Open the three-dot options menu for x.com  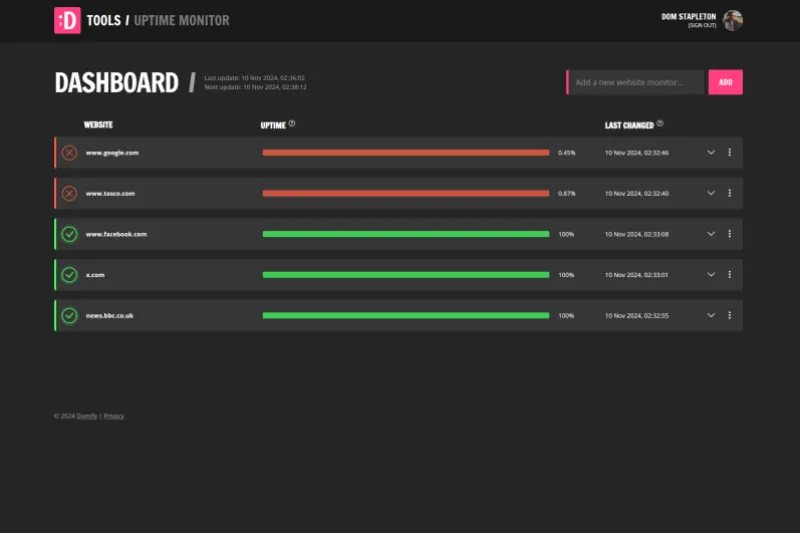730,274
